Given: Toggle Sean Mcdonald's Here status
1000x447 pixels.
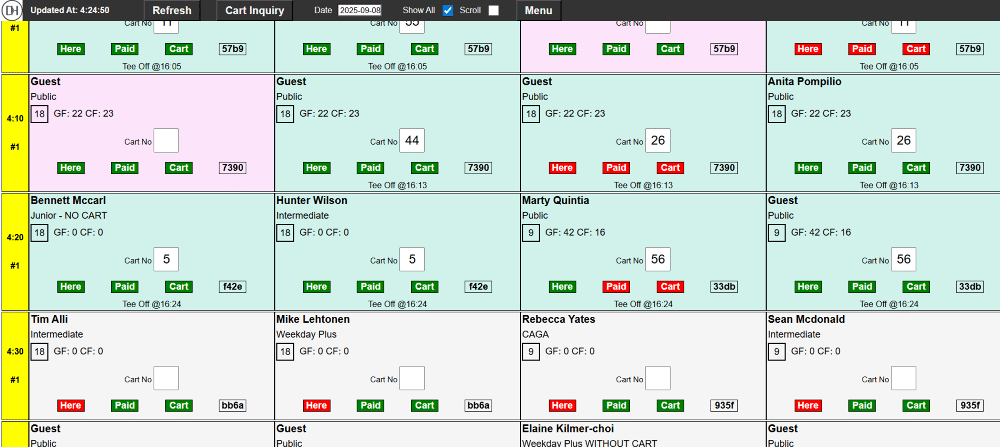Looking at the screenshot, I should click(808, 405).
